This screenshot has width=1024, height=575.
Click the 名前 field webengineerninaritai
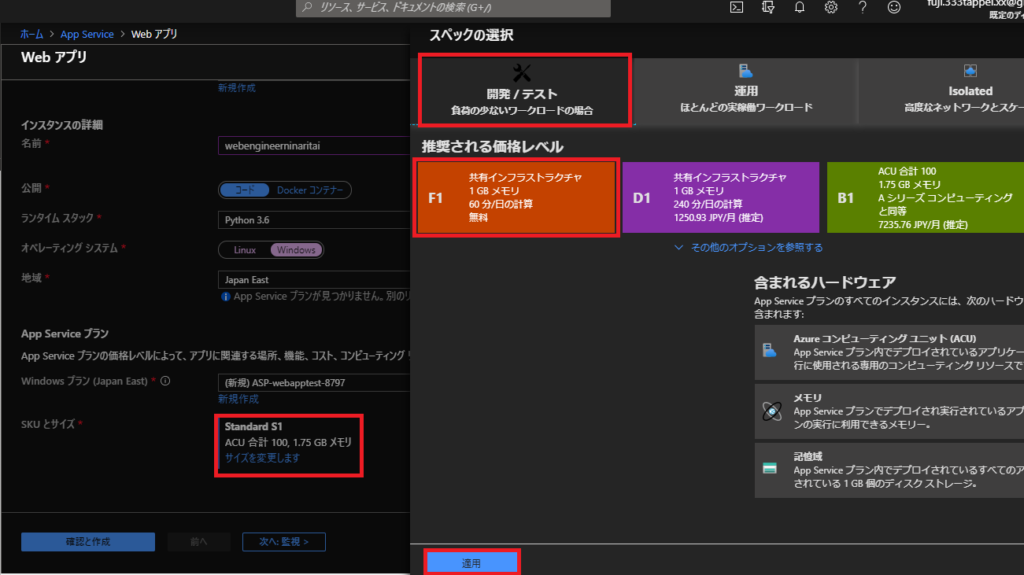[313, 146]
